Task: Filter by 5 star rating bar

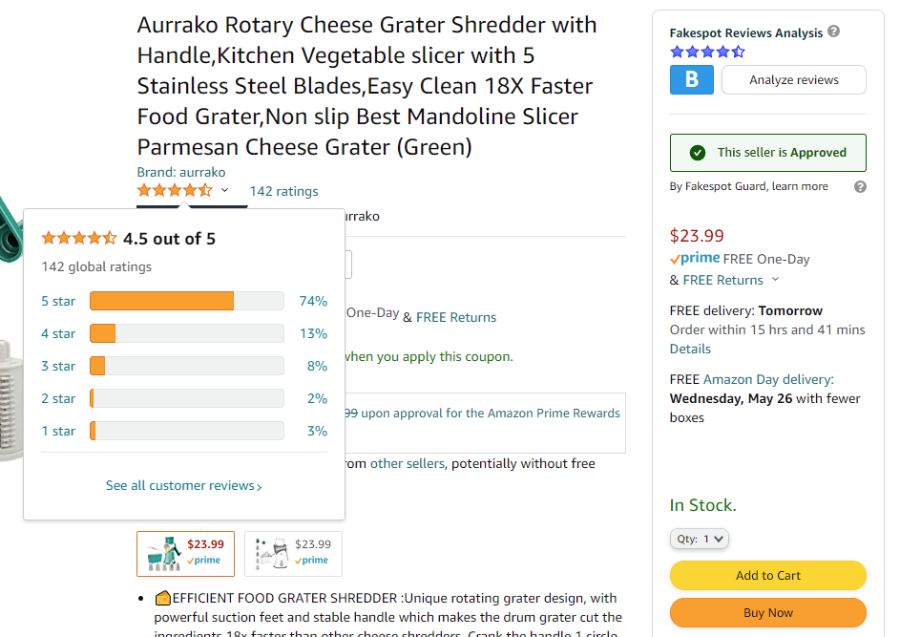Action: click(x=184, y=301)
